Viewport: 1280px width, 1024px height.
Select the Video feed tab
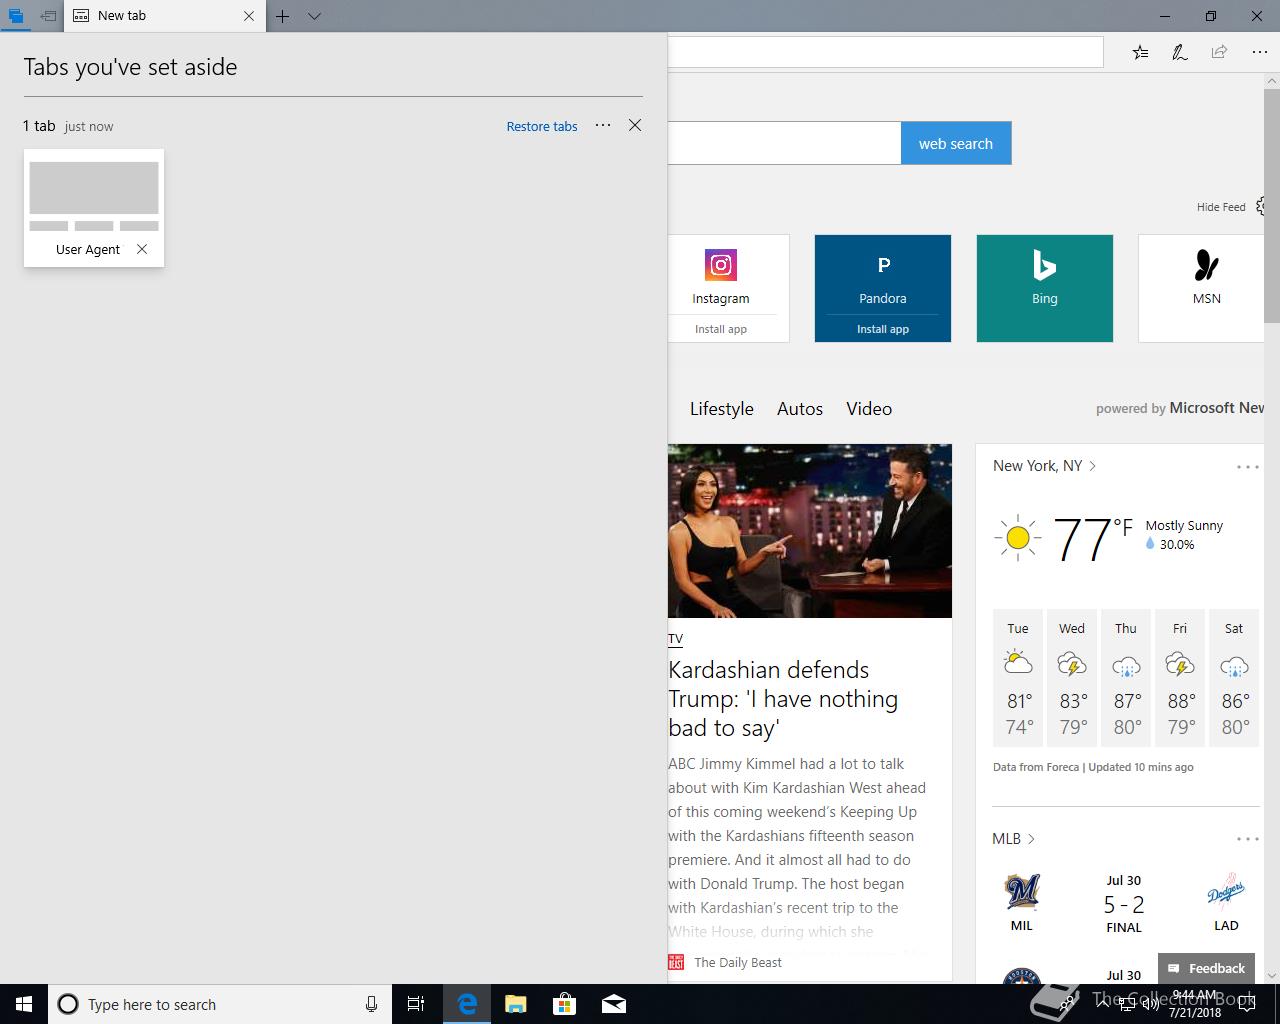(x=869, y=408)
